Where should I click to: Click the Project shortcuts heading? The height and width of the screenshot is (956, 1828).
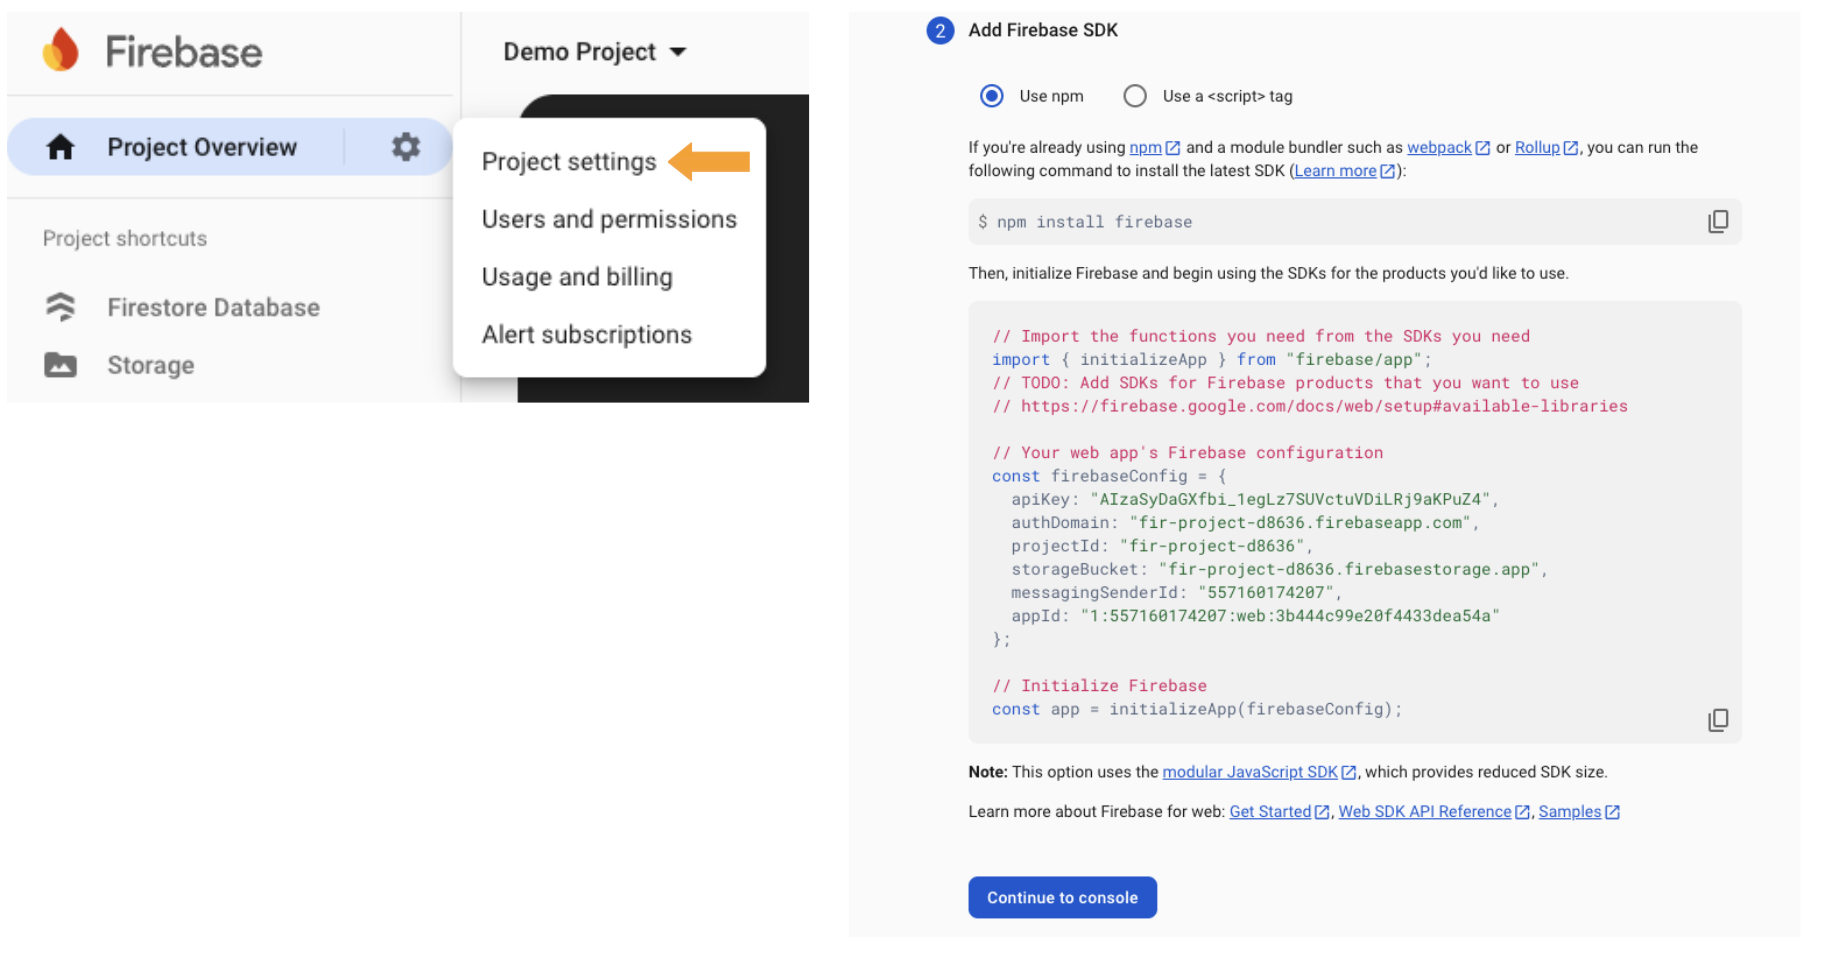125,238
